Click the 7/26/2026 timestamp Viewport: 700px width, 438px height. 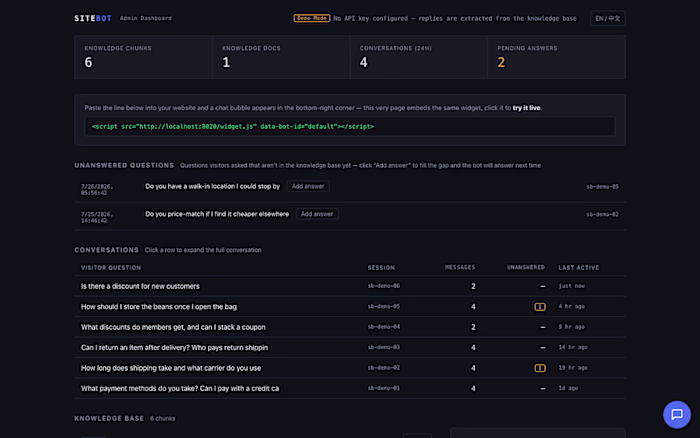coord(97,190)
